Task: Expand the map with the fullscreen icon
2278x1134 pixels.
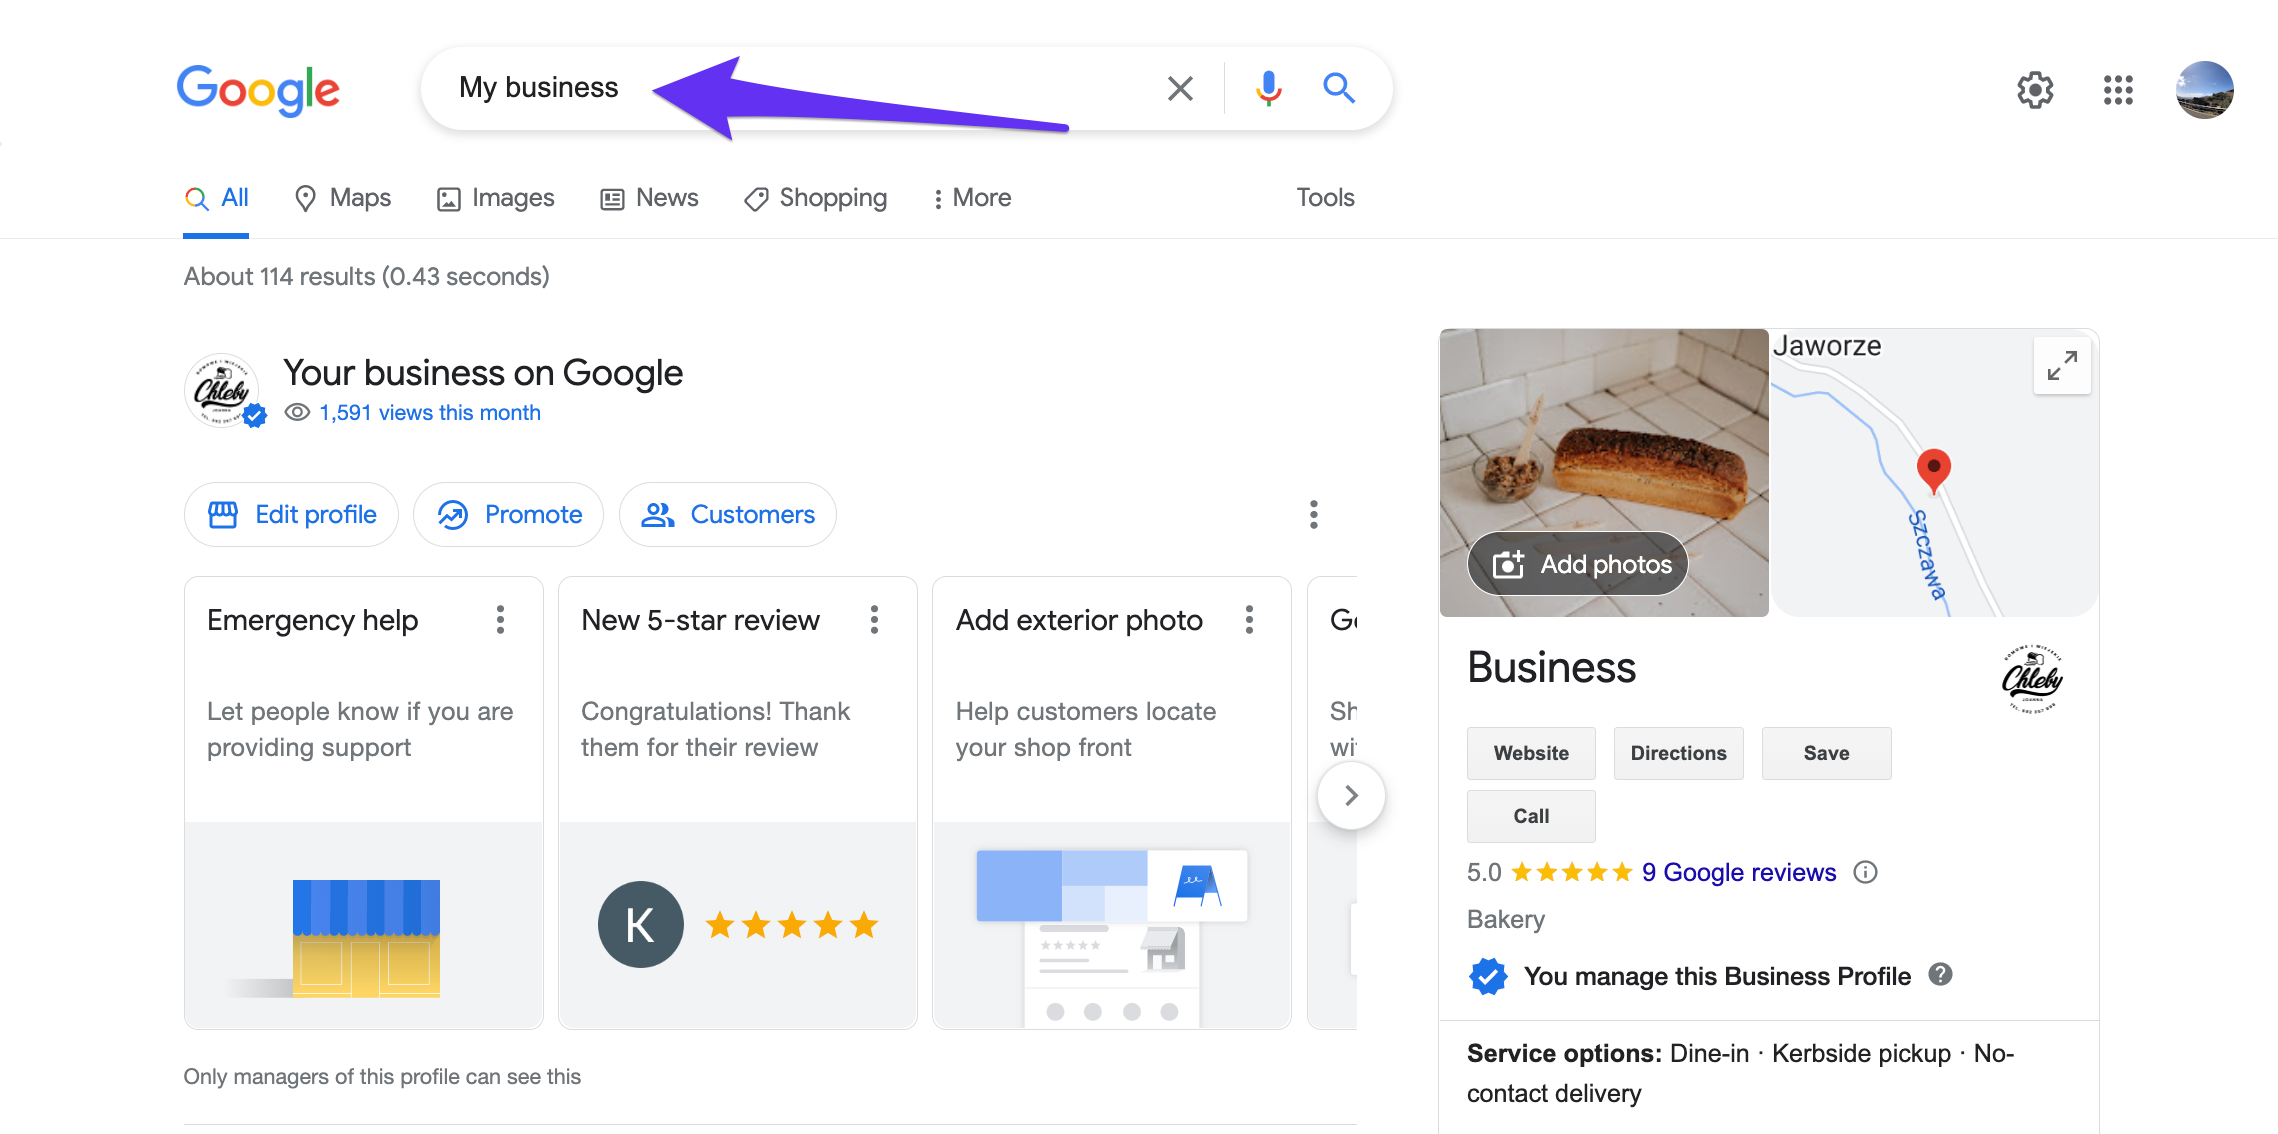Action: point(2062,366)
